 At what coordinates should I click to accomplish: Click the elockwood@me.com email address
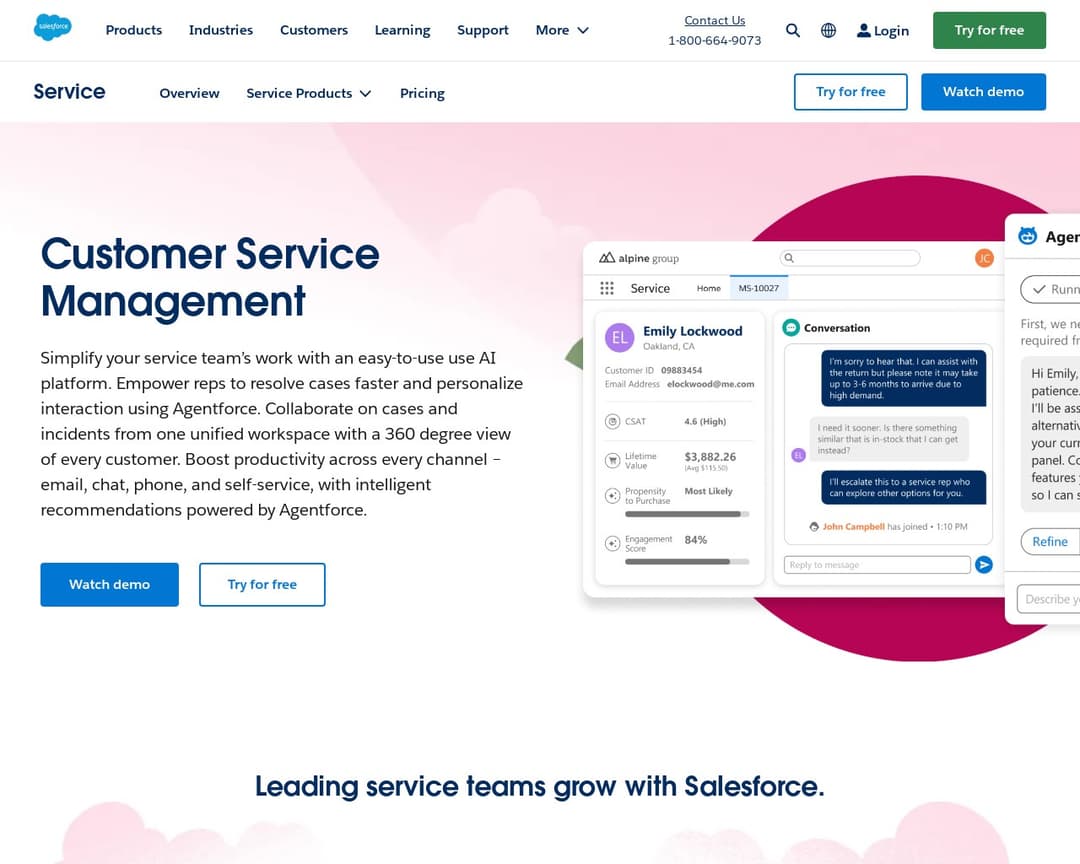[710, 384]
